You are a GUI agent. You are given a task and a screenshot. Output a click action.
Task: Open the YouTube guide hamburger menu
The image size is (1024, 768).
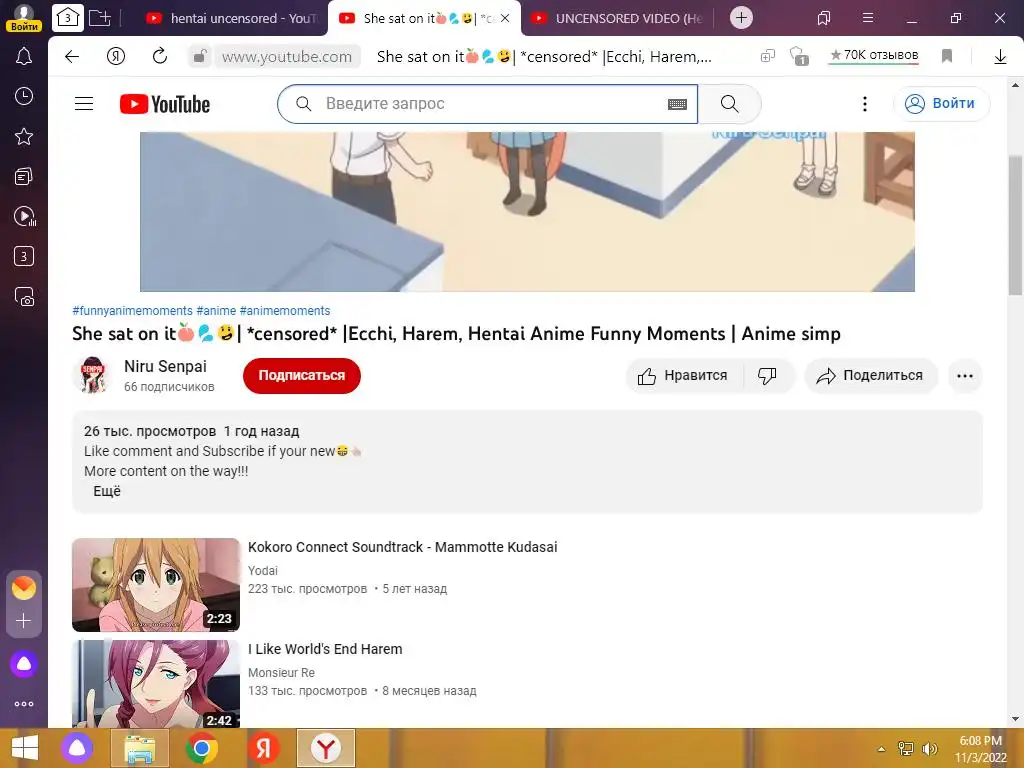coord(84,104)
